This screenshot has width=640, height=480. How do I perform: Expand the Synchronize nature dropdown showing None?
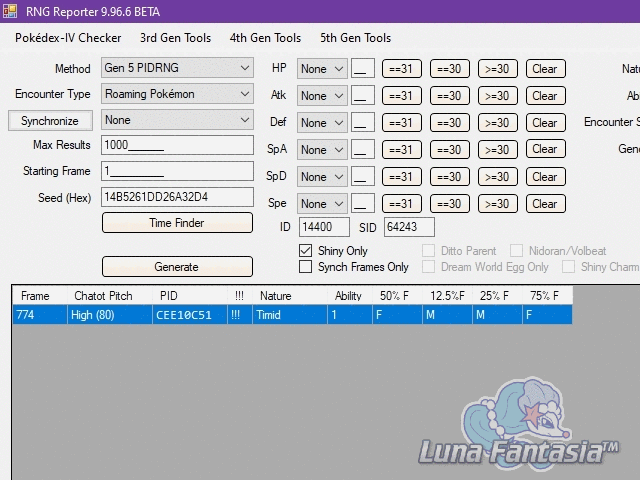(x=177, y=120)
